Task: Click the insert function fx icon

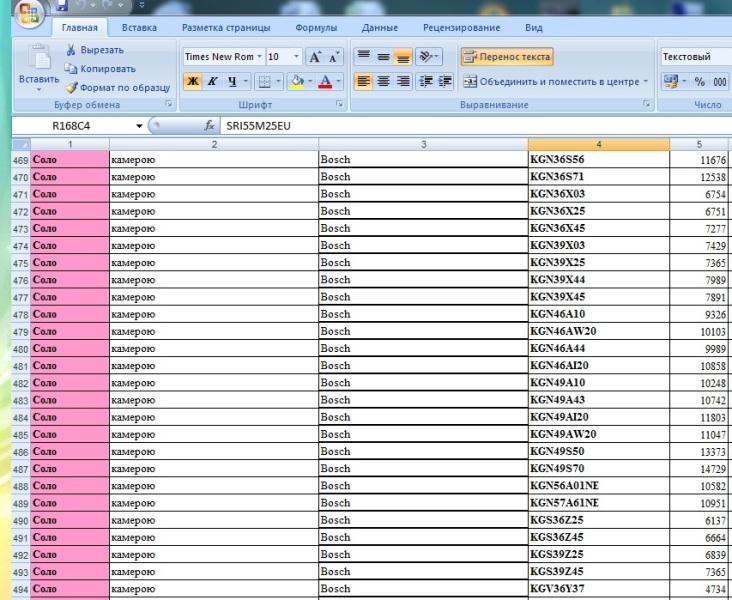Action: 209,125
